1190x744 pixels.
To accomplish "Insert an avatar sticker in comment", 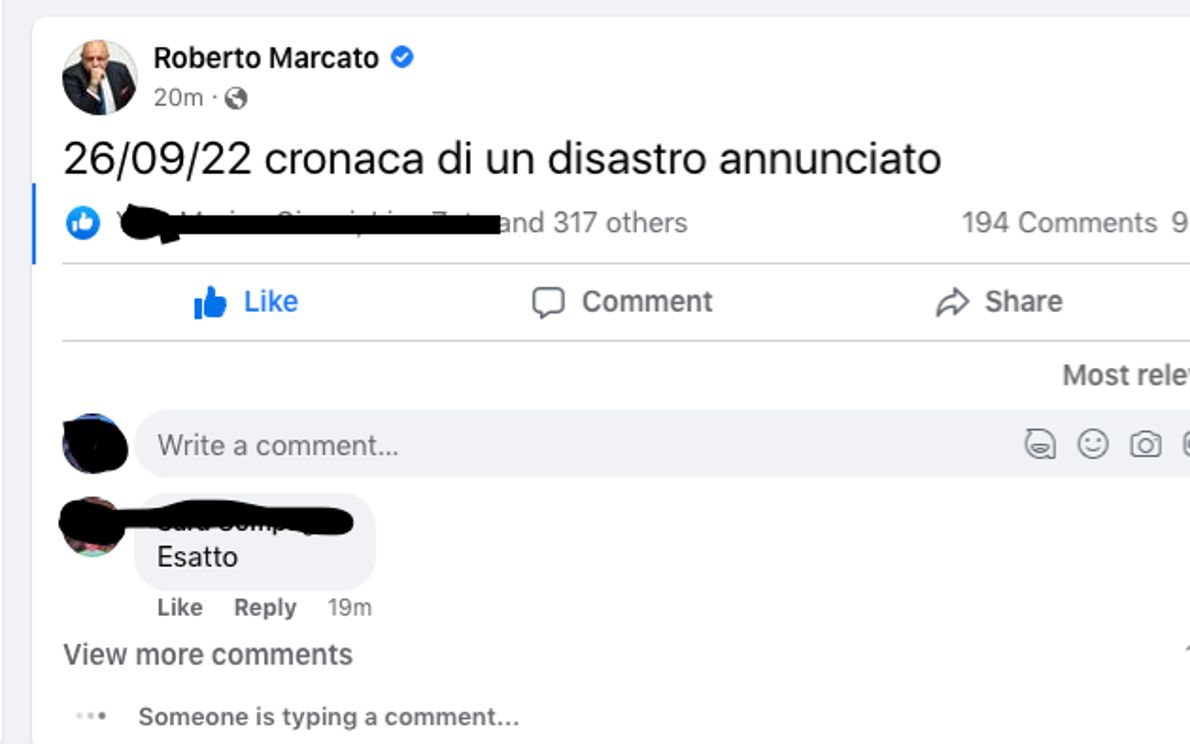I will [x=1041, y=444].
